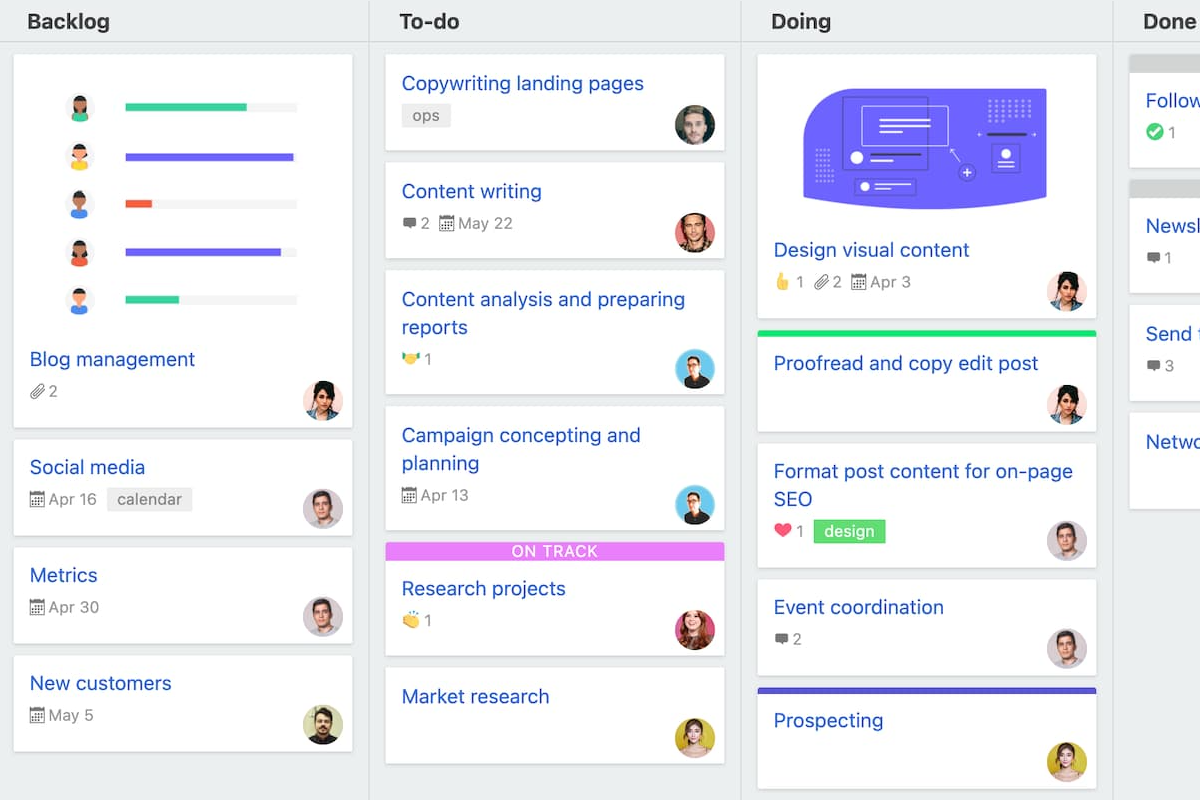The image size is (1200, 800).
Task: Click the ops tag on Copywriting card
Action: click(426, 116)
